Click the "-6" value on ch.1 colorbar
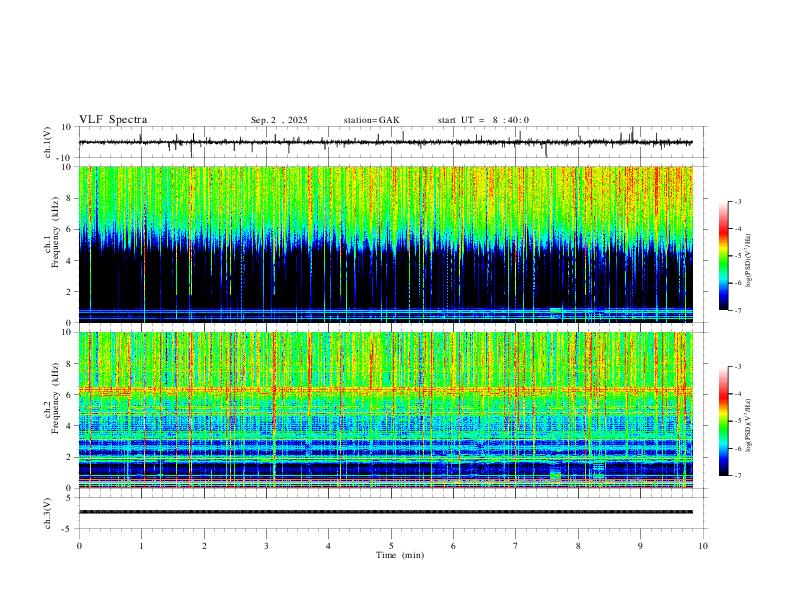Viewport: 792px width, 612px height. click(738, 283)
